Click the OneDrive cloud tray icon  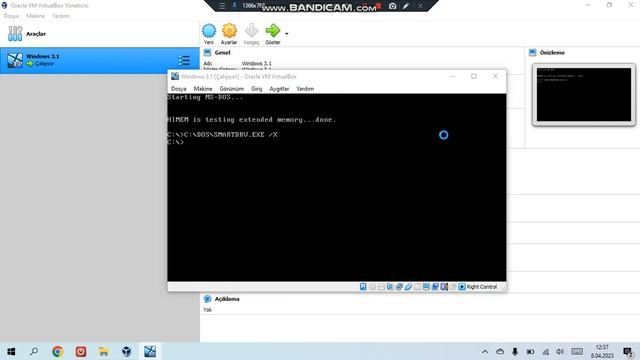(500, 351)
